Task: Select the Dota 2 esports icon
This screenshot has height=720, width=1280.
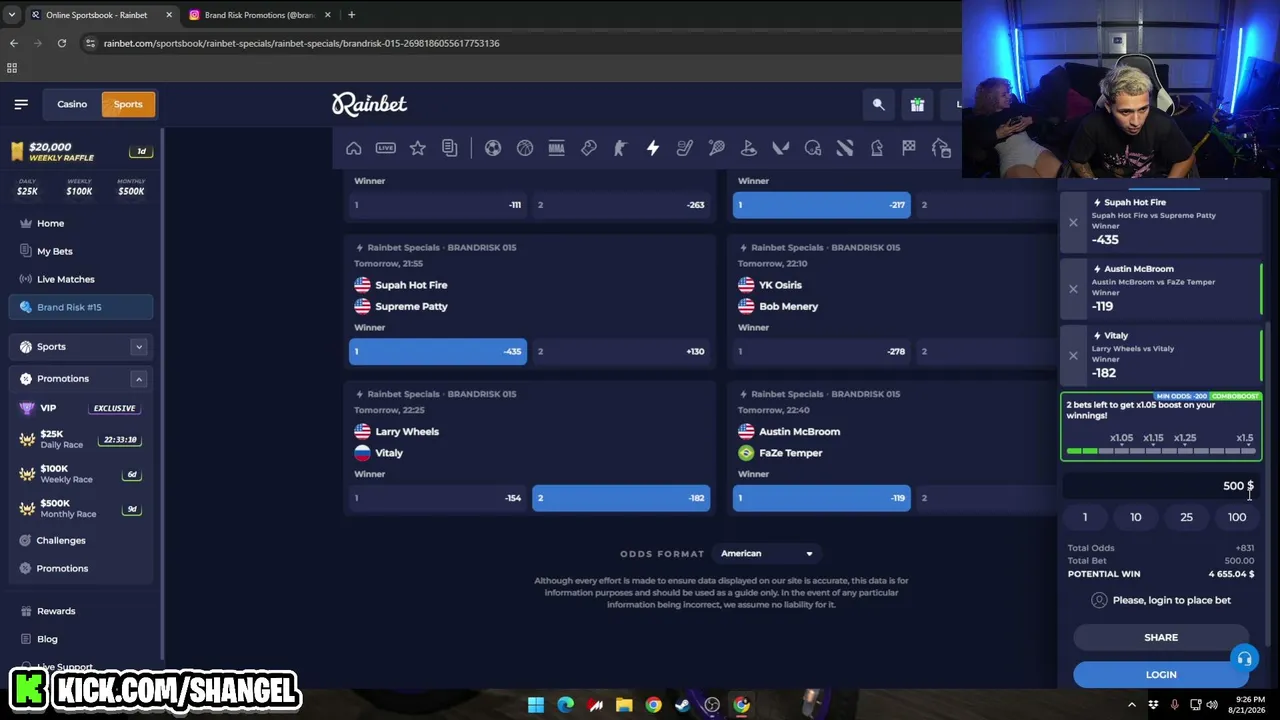Action: click(845, 148)
